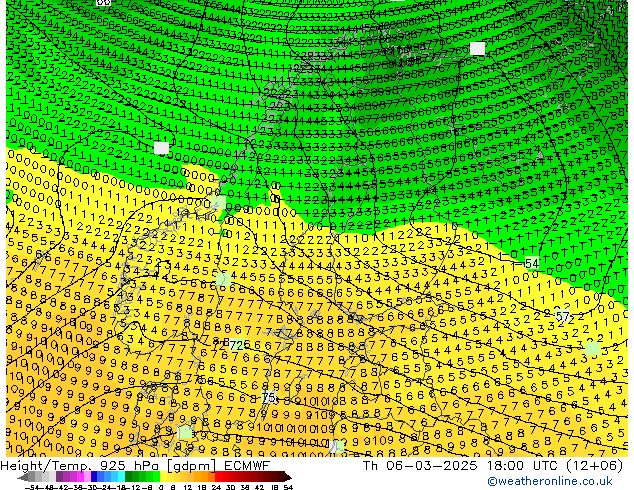
Task: Click the dark blue legend swatch above -30
Action: pyautogui.click(x=94, y=477)
